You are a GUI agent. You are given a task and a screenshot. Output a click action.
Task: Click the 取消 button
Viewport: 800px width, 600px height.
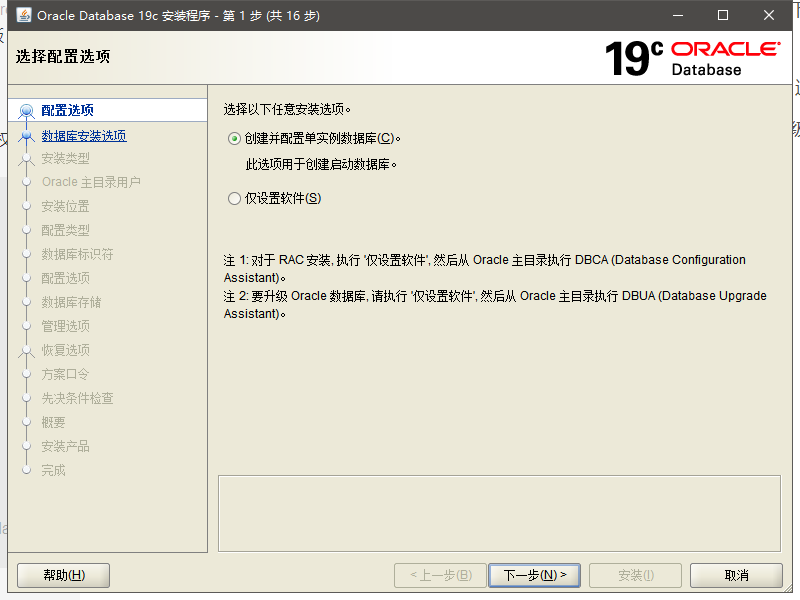coord(736,575)
